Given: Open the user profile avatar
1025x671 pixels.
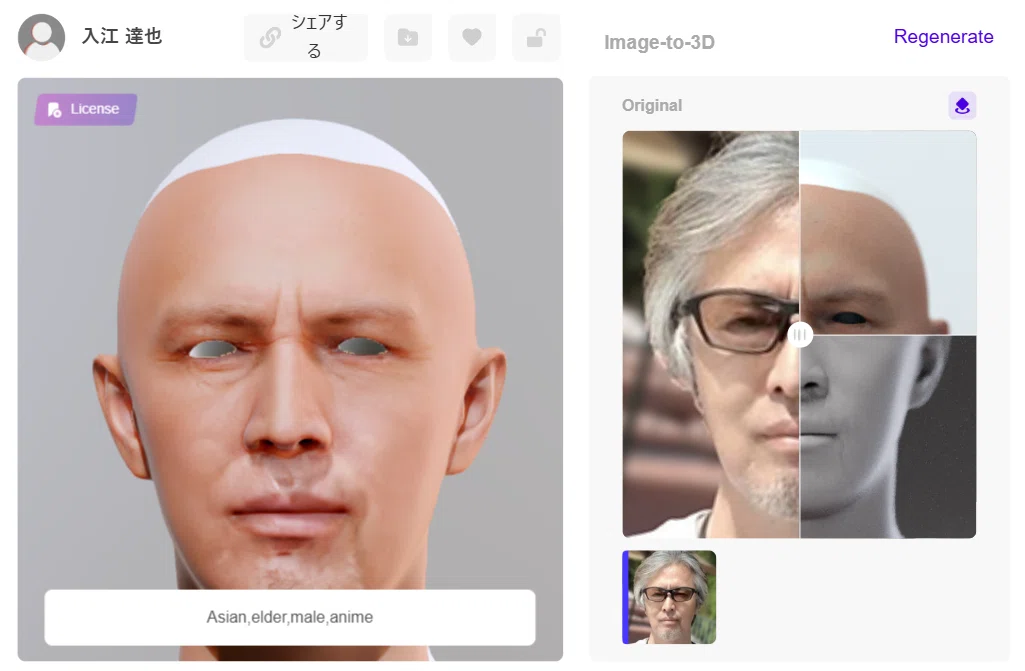Looking at the screenshot, I should pyautogui.click(x=41, y=37).
